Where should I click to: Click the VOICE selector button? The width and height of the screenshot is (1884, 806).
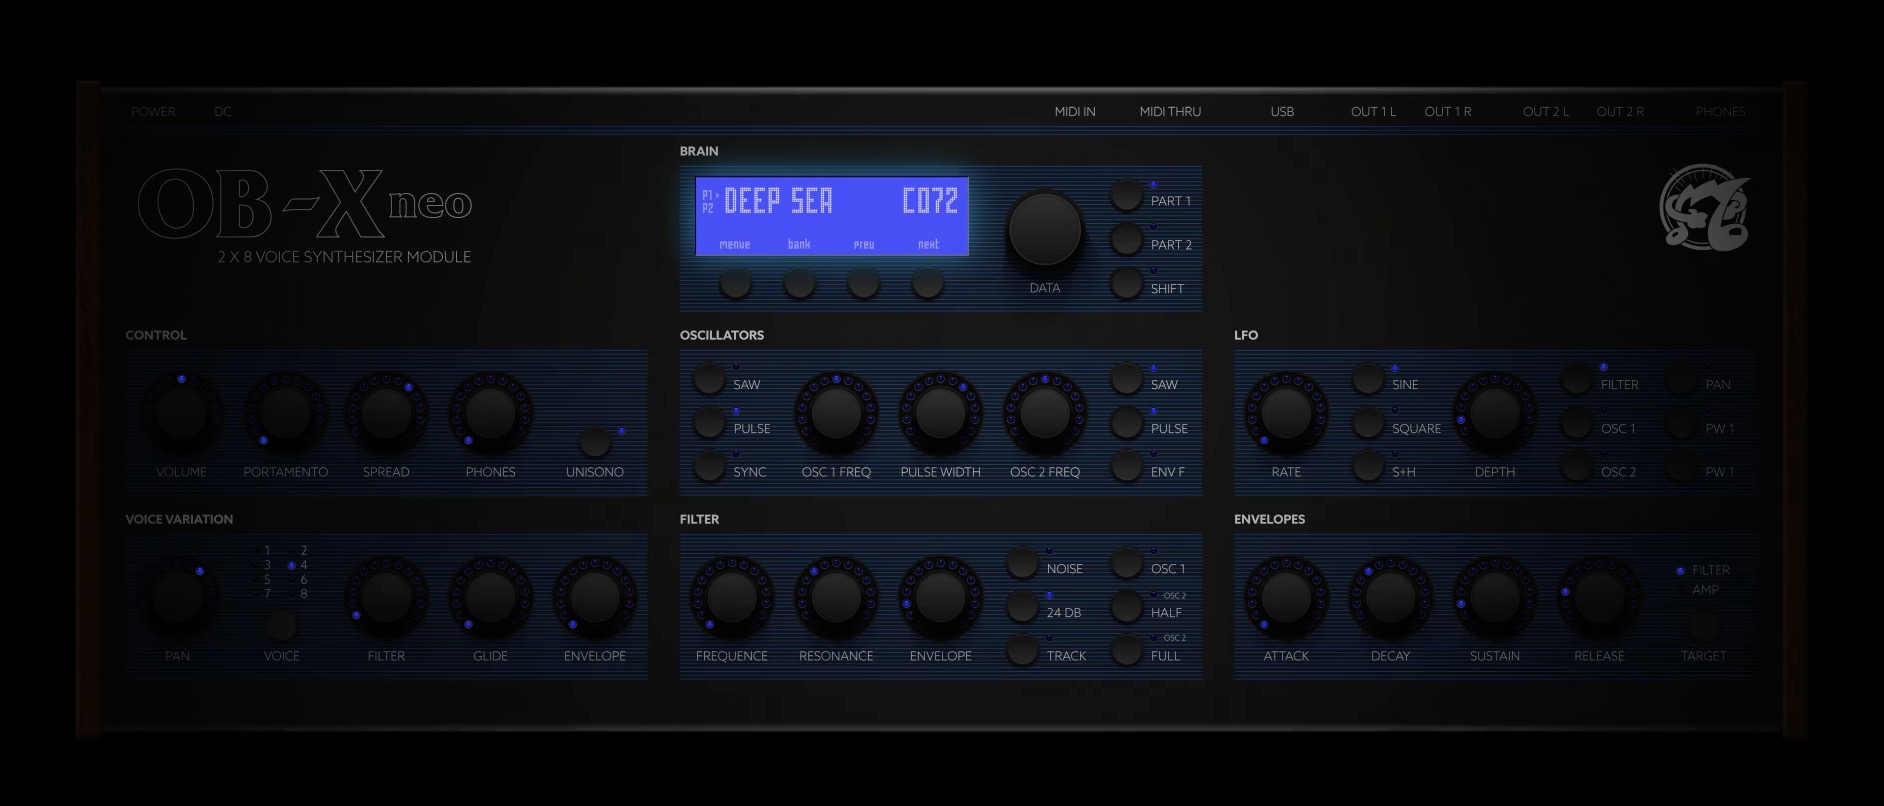tap(281, 626)
